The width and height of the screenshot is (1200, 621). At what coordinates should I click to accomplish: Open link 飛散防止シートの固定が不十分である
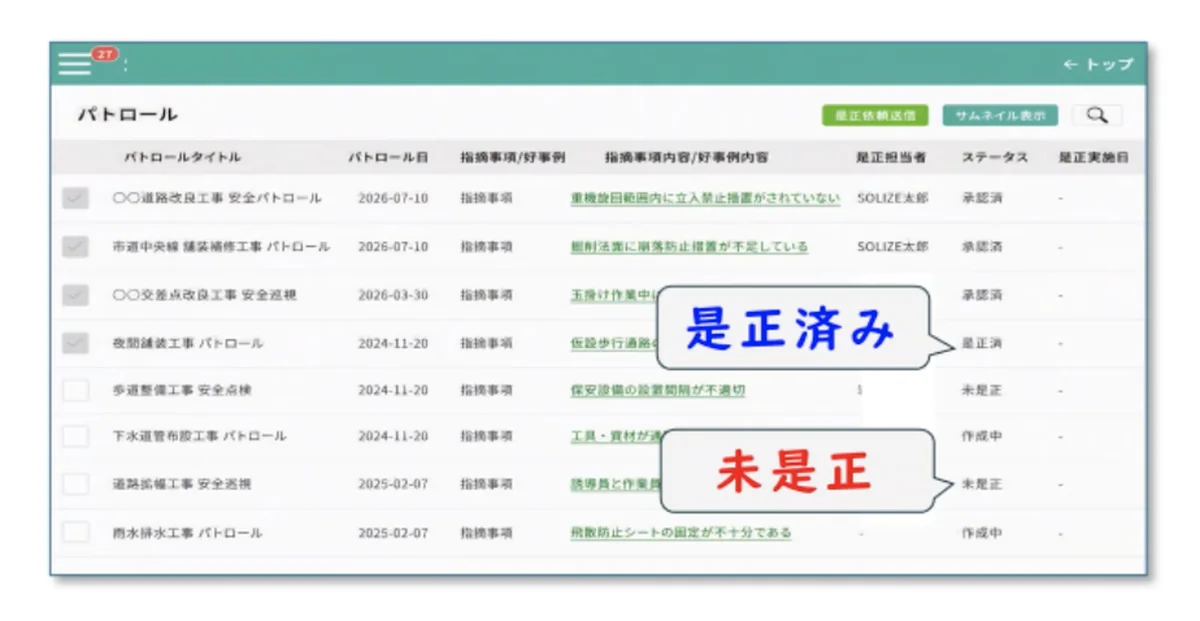tap(680, 533)
